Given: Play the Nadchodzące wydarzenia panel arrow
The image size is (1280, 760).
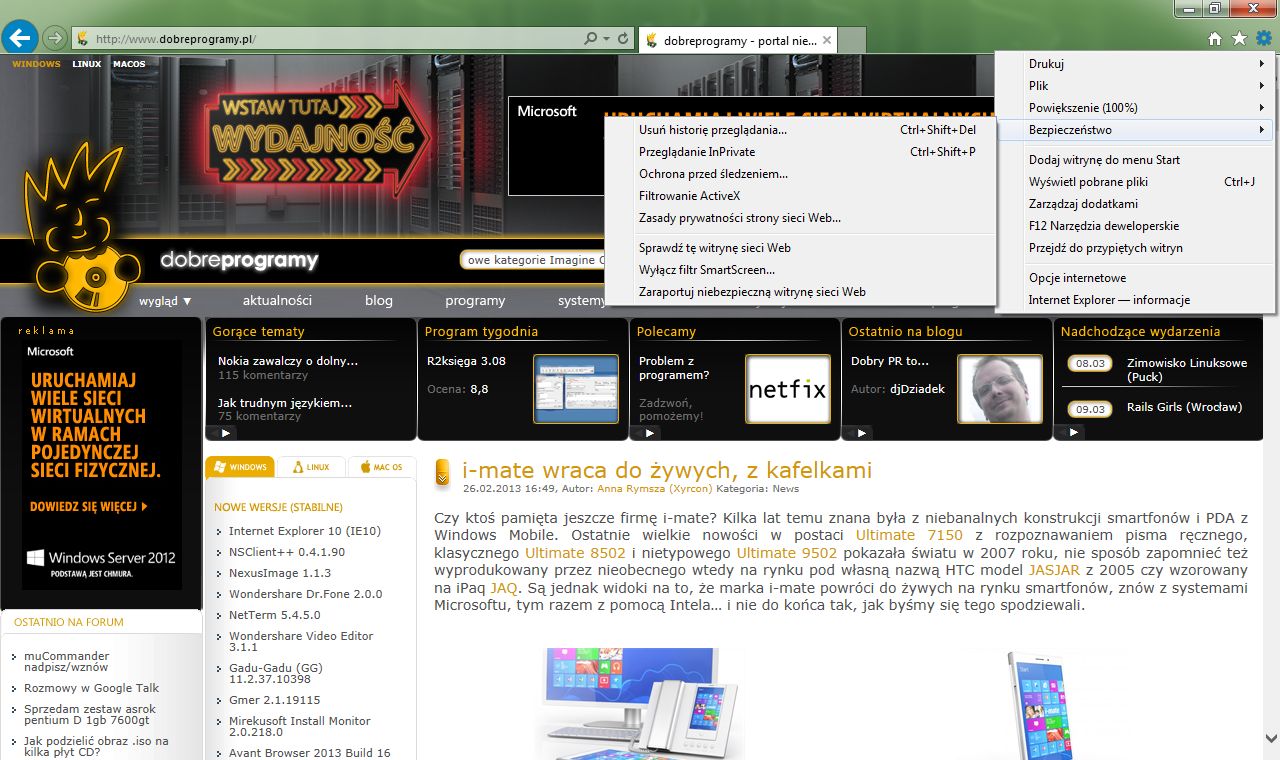Looking at the screenshot, I should pyautogui.click(x=1074, y=433).
